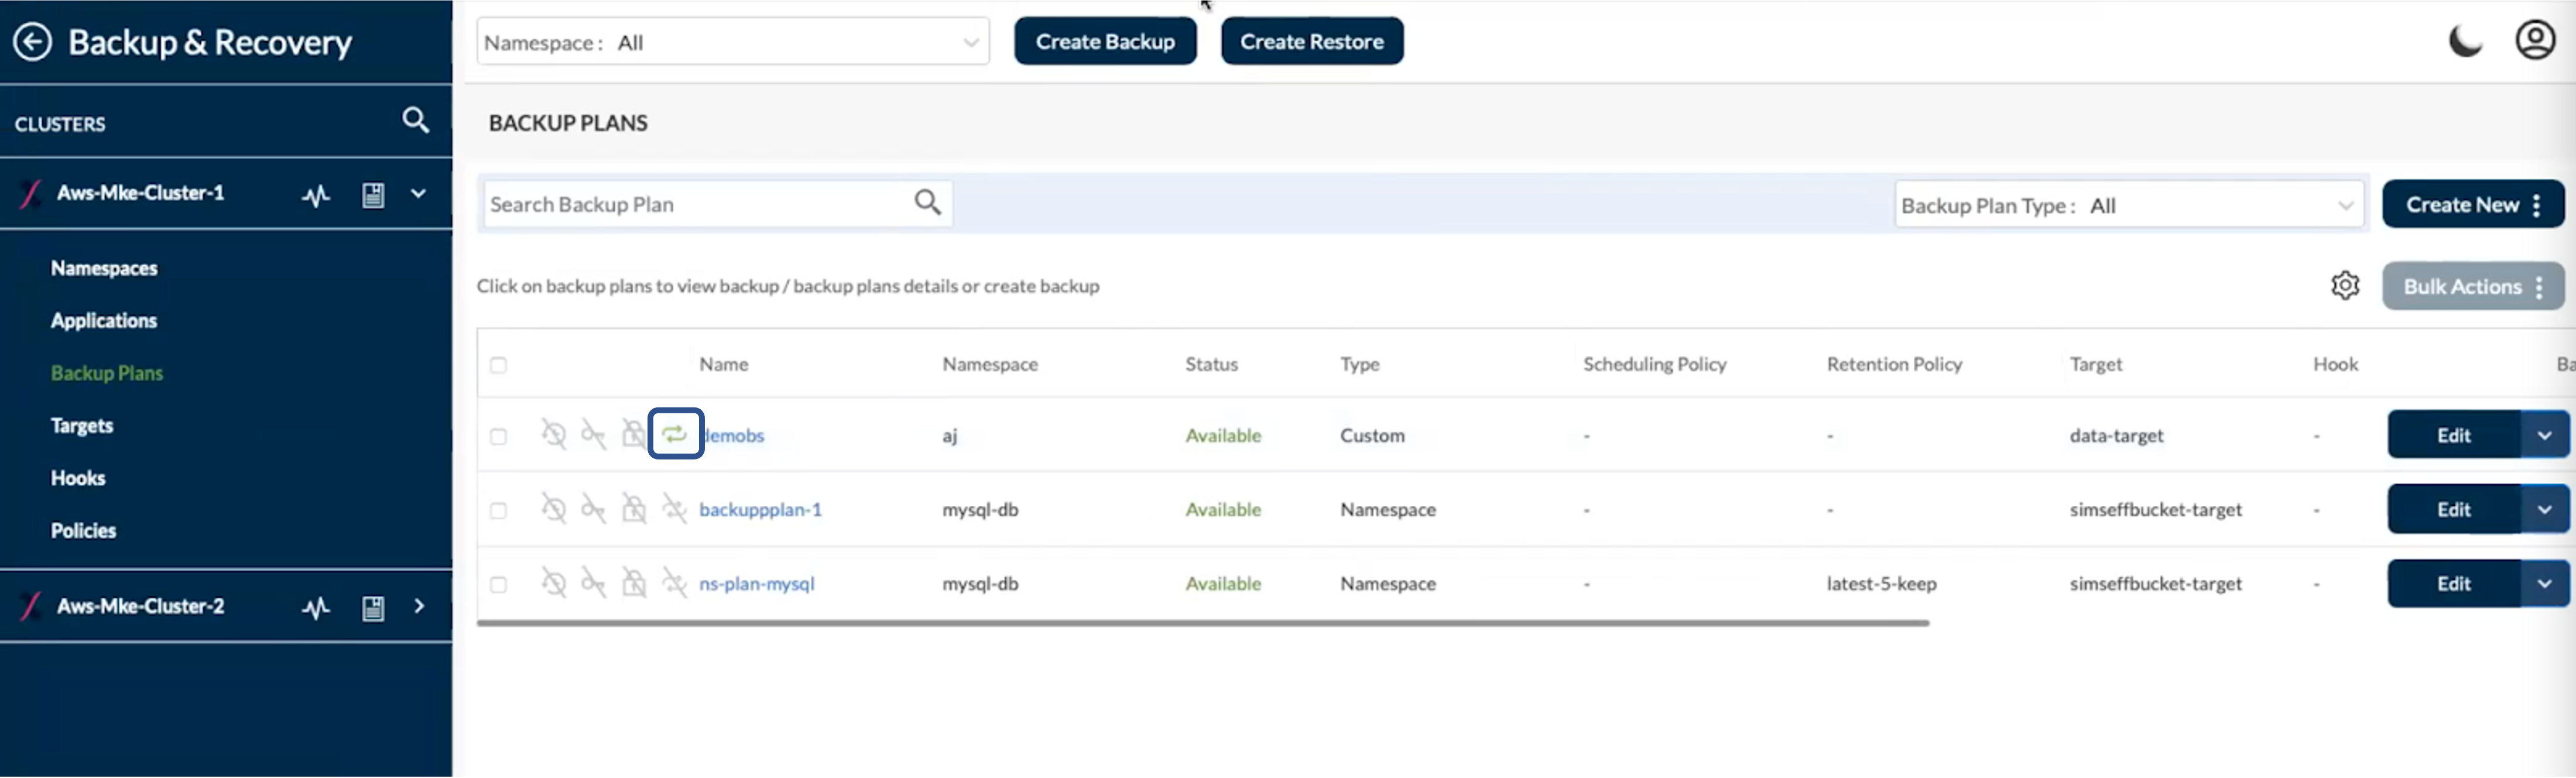The height and width of the screenshot is (778, 2576).
Task: Open the Targets sidebar item
Action: [x=82, y=426]
